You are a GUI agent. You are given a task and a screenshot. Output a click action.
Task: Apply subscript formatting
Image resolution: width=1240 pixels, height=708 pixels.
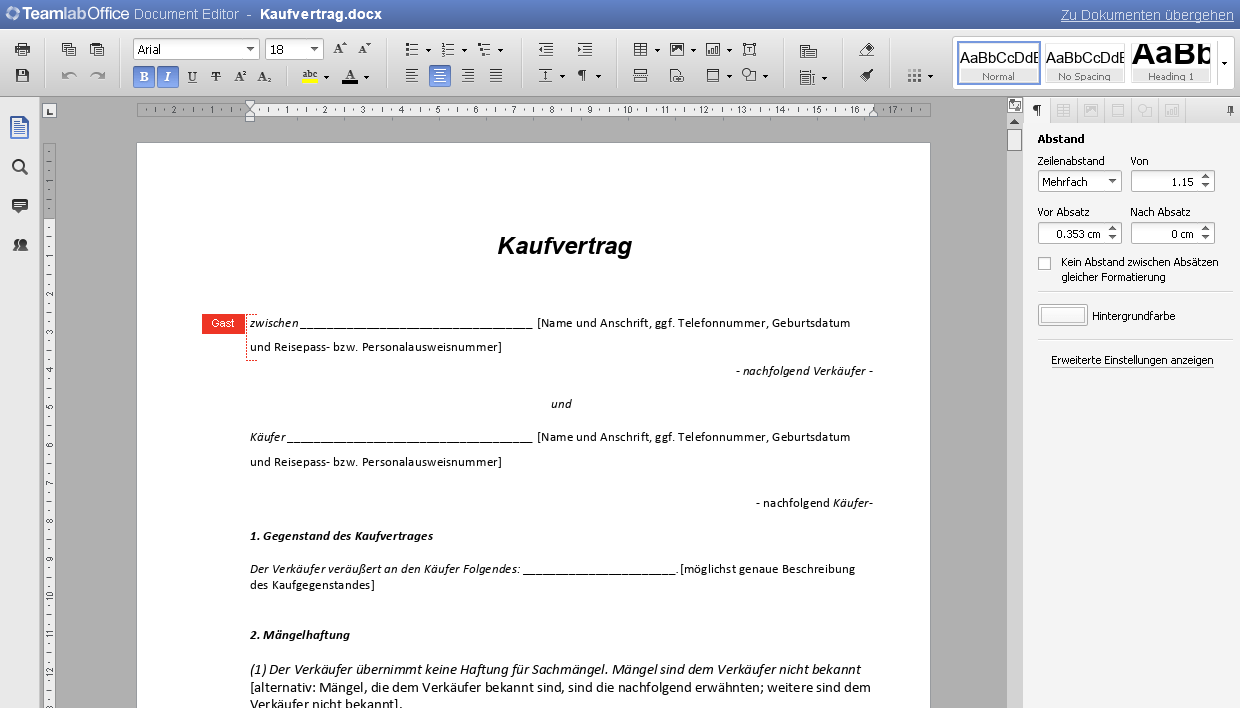coord(264,76)
